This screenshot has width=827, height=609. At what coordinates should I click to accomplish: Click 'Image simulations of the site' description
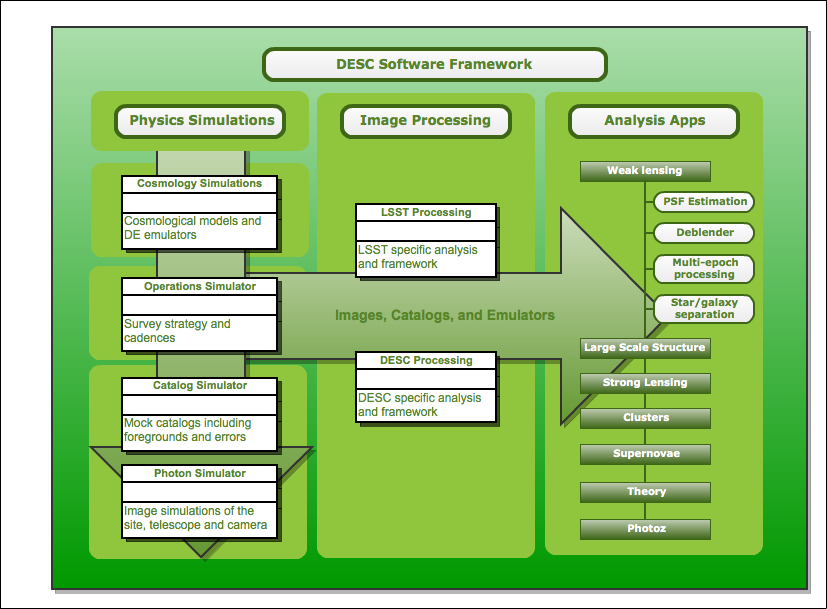(x=195, y=518)
